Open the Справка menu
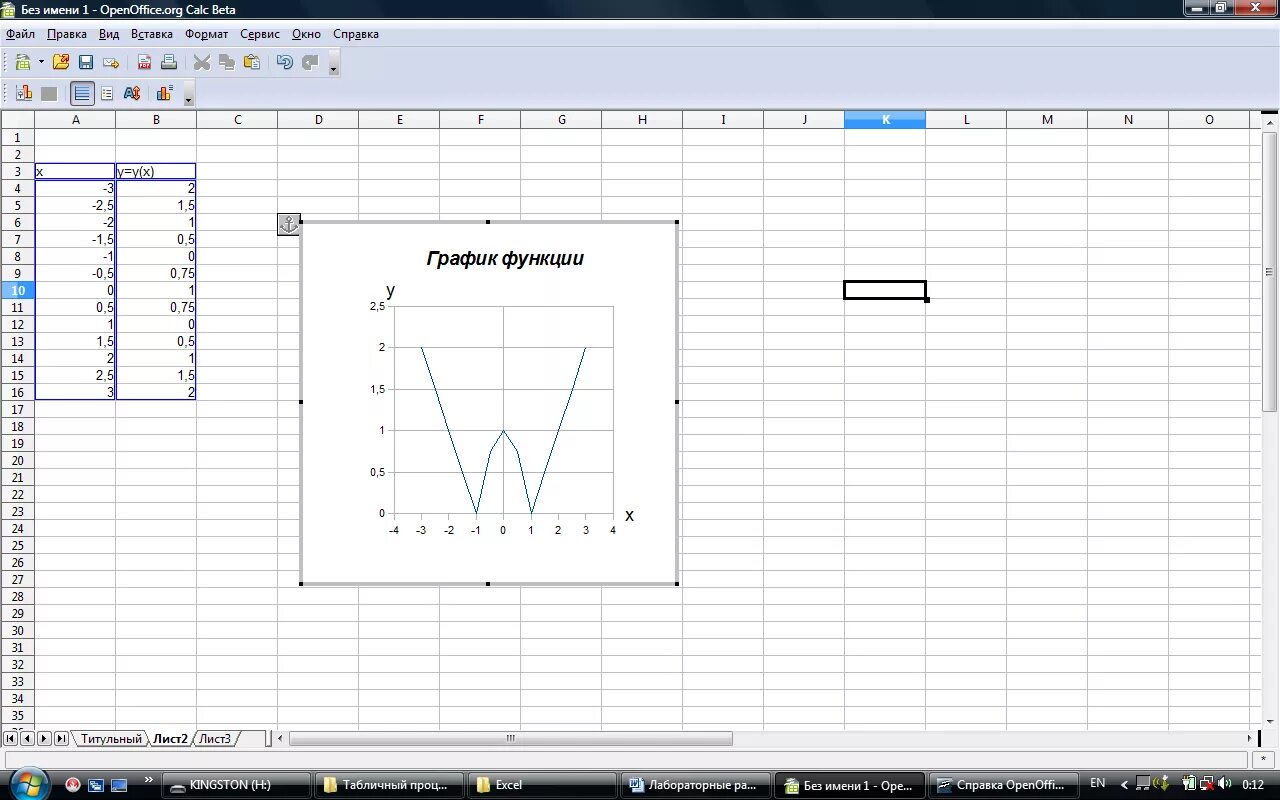The image size is (1280, 800). point(356,34)
